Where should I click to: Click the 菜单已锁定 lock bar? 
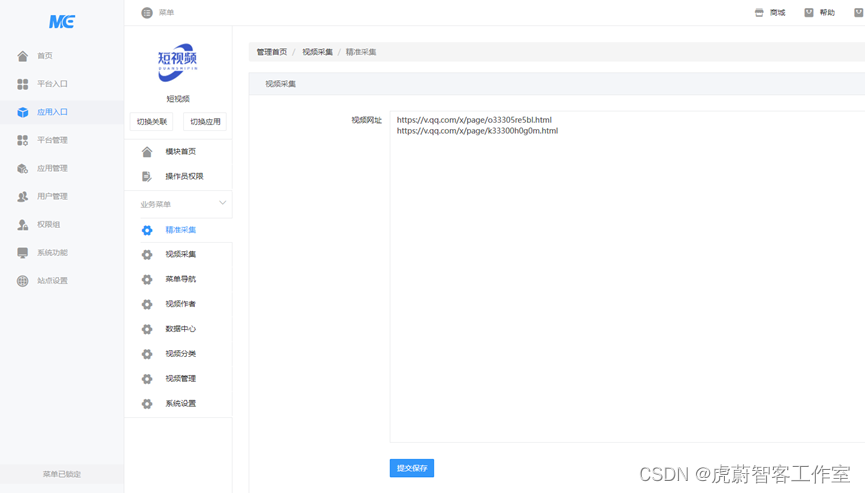[x=62, y=474]
